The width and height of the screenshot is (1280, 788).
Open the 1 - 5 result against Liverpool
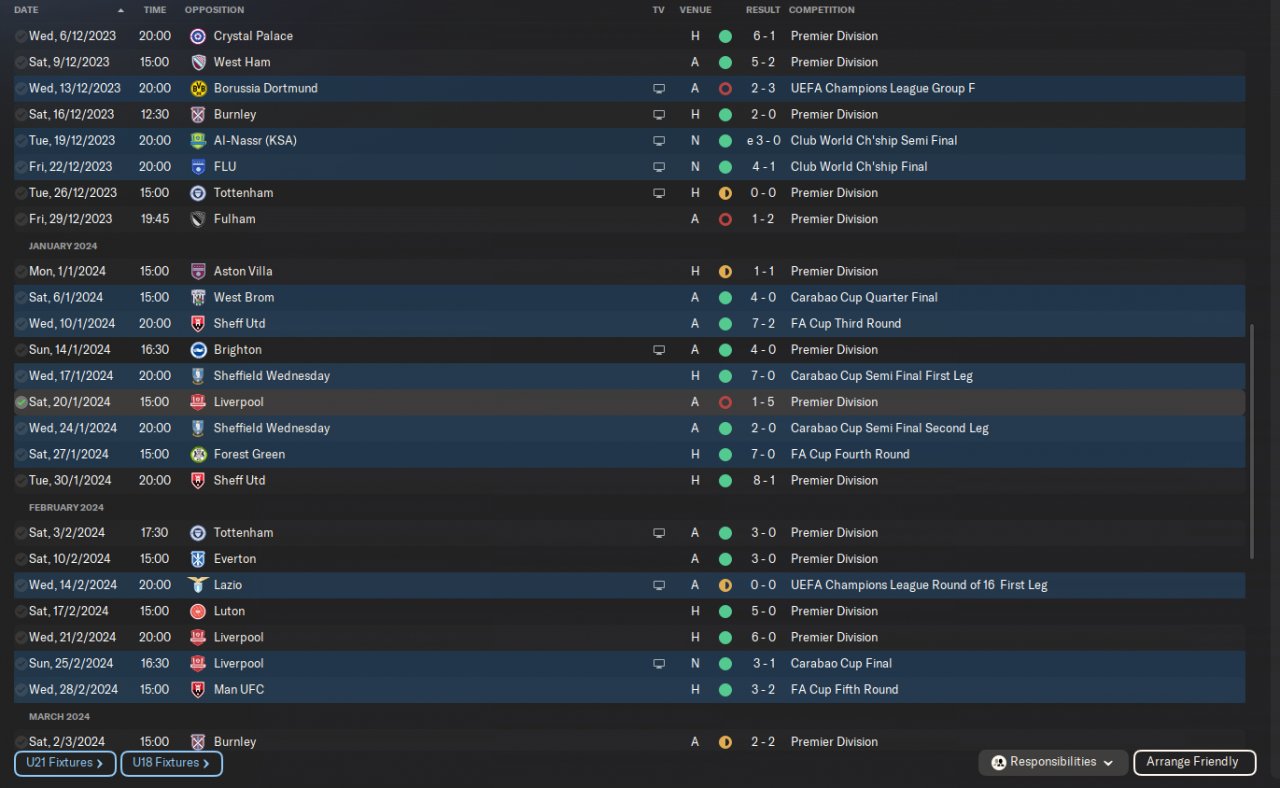[763, 402]
